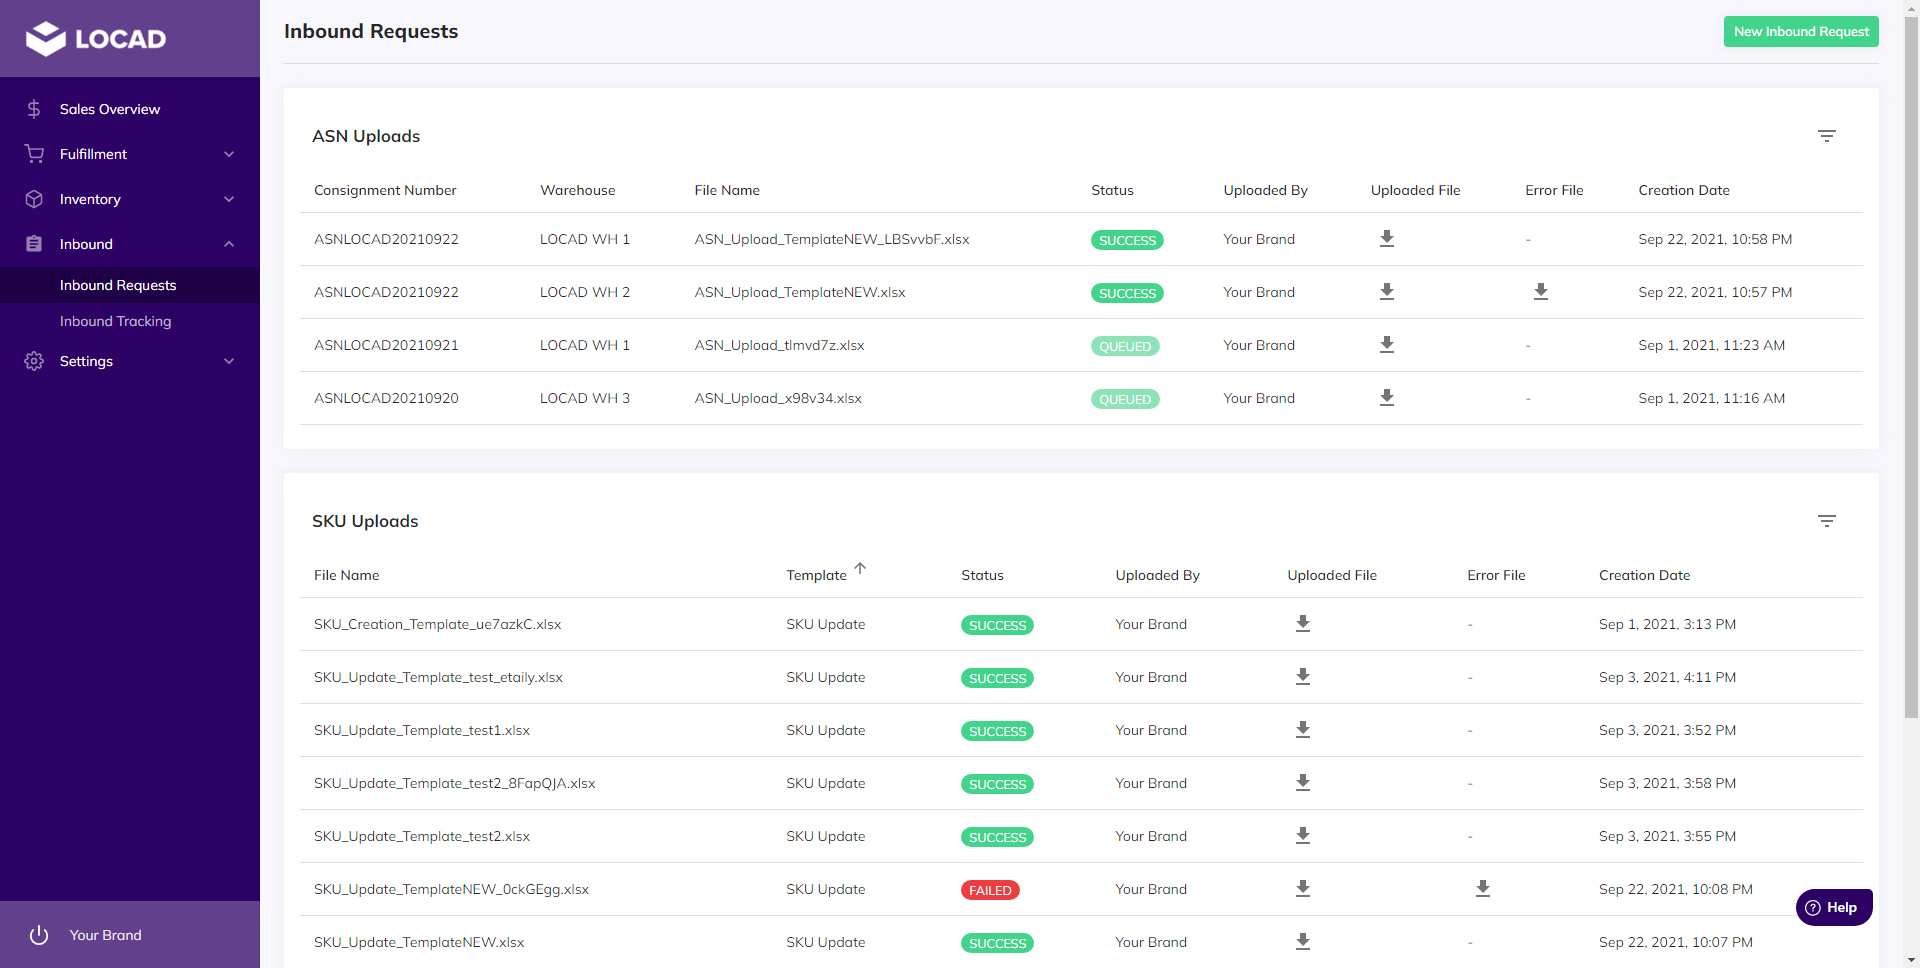Image resolution: width=1920 pixels, height=968 pixels.
Task: Select Inbound Requests in the sidebar
Action: pos(118,285)
